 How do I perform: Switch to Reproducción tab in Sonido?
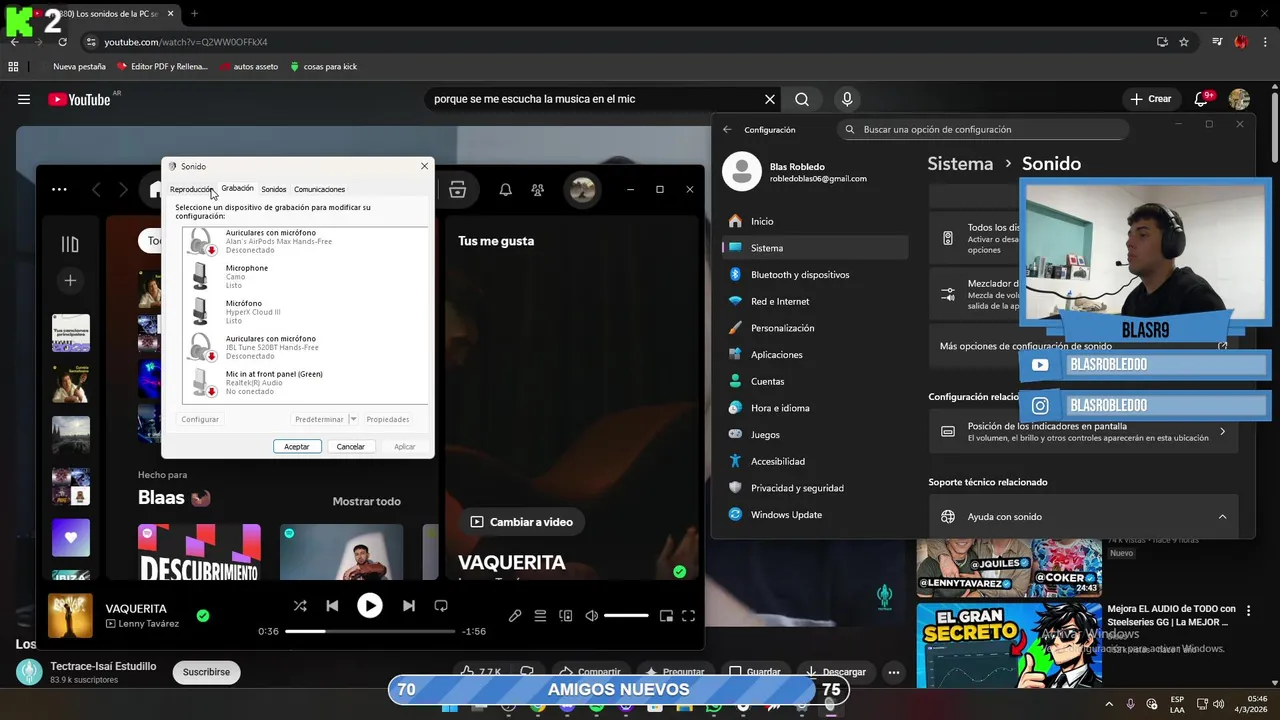point(191,189)
